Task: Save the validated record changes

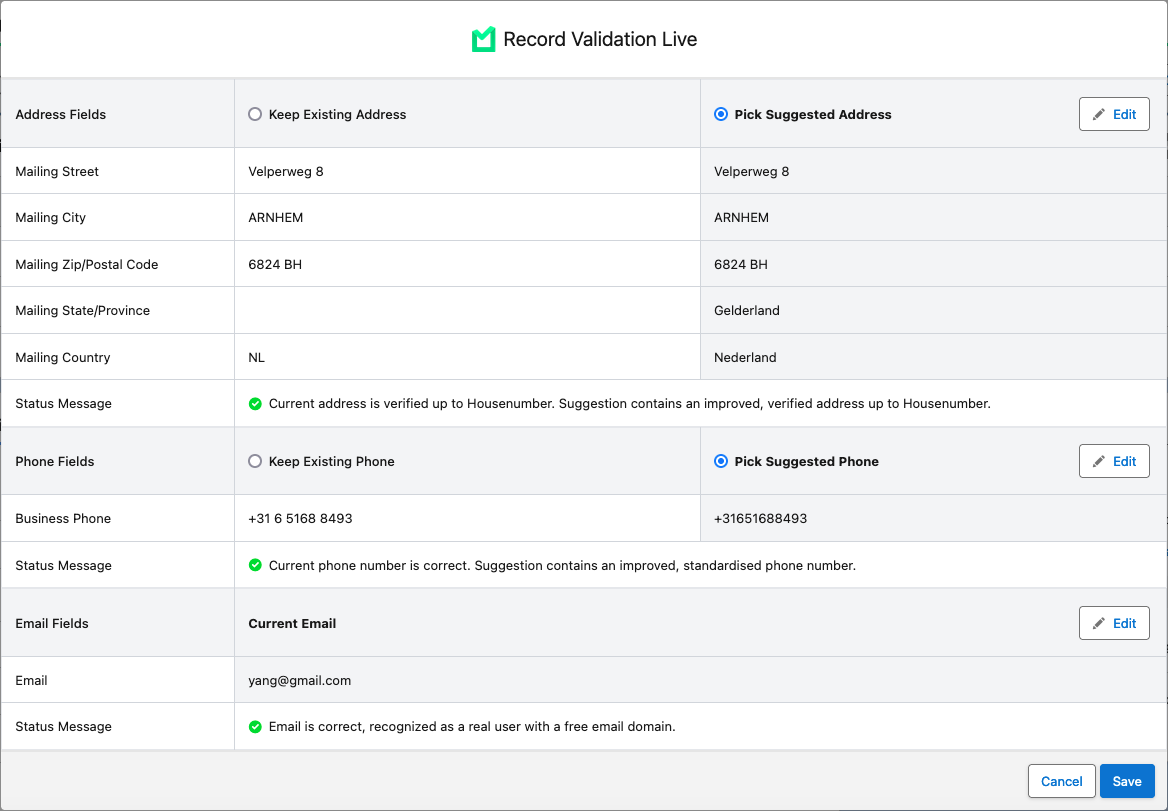Action: click(x=1127, y=781)
